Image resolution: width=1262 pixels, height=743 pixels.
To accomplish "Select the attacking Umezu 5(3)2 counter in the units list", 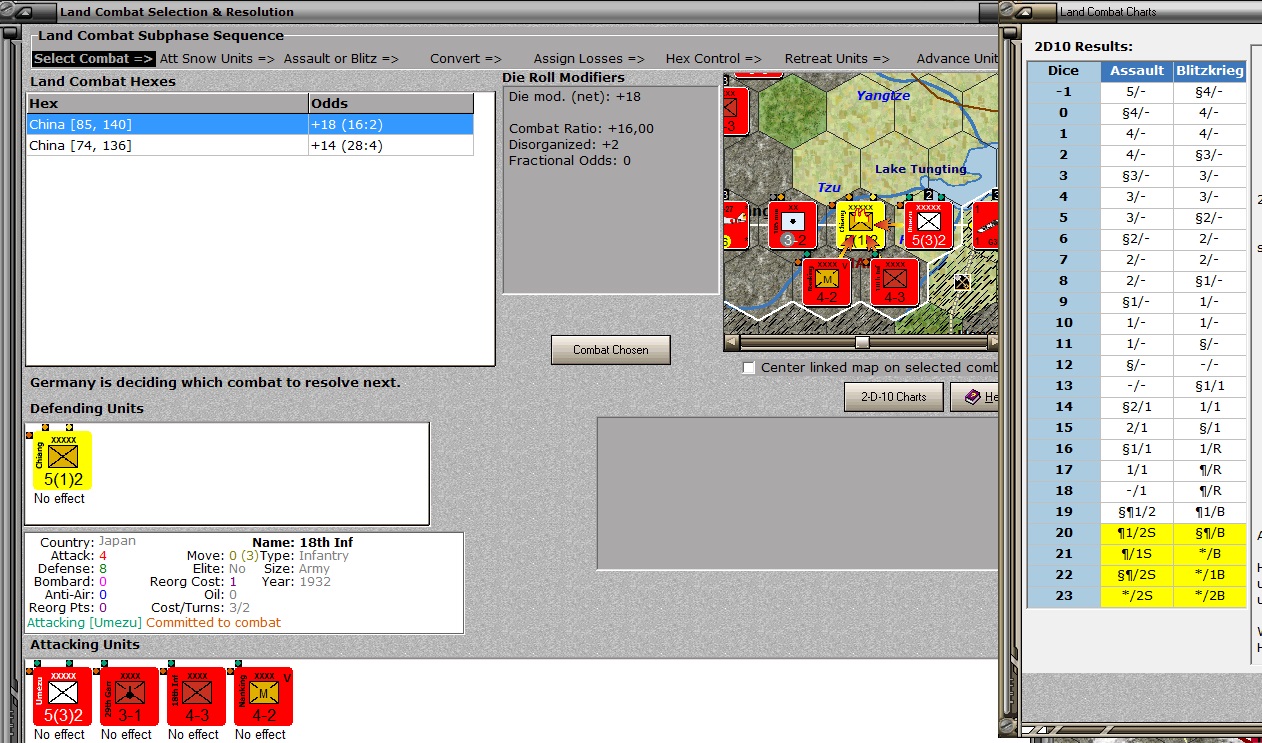I will coord(62,696).
